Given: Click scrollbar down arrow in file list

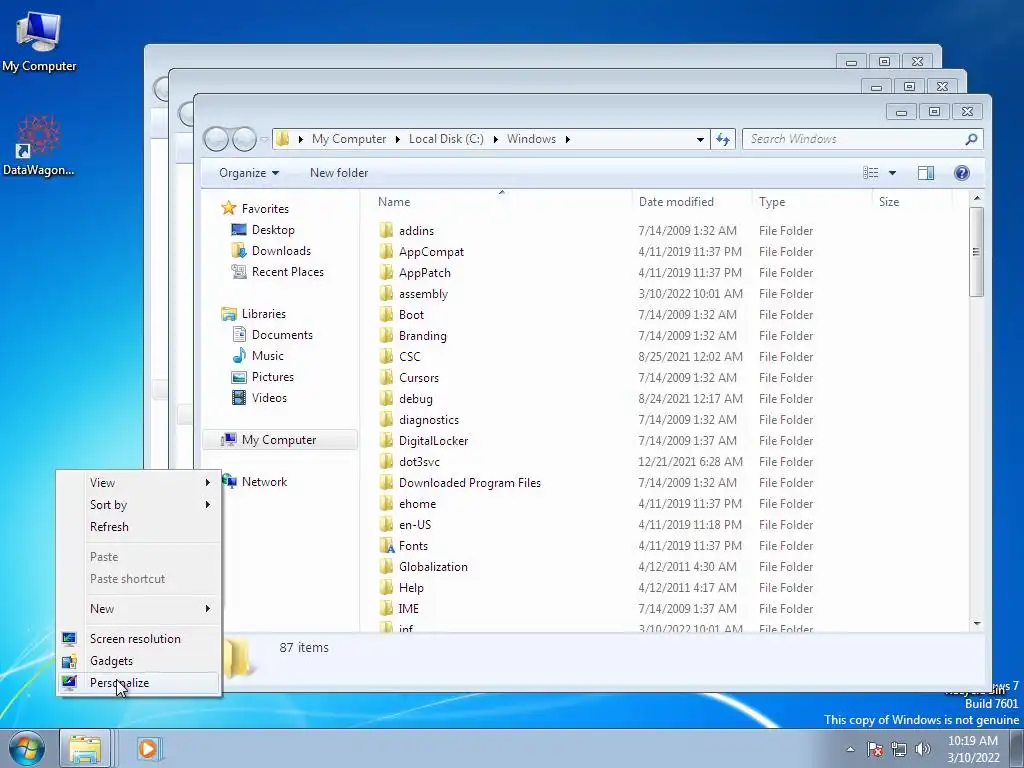Looking at the screenshot, I should point(977,624).
